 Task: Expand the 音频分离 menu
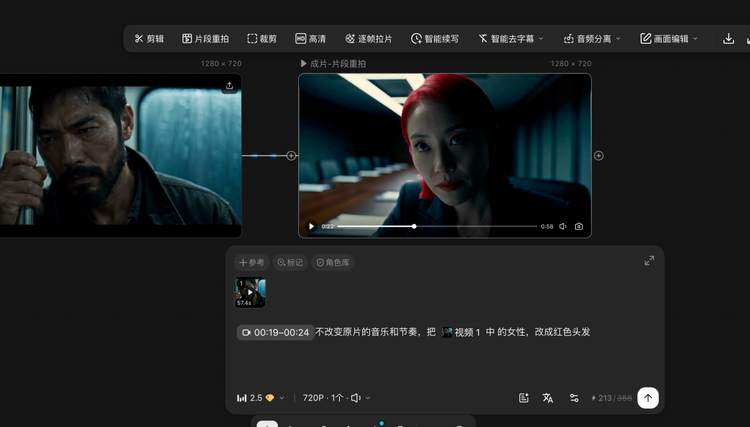tap(592, 39)
